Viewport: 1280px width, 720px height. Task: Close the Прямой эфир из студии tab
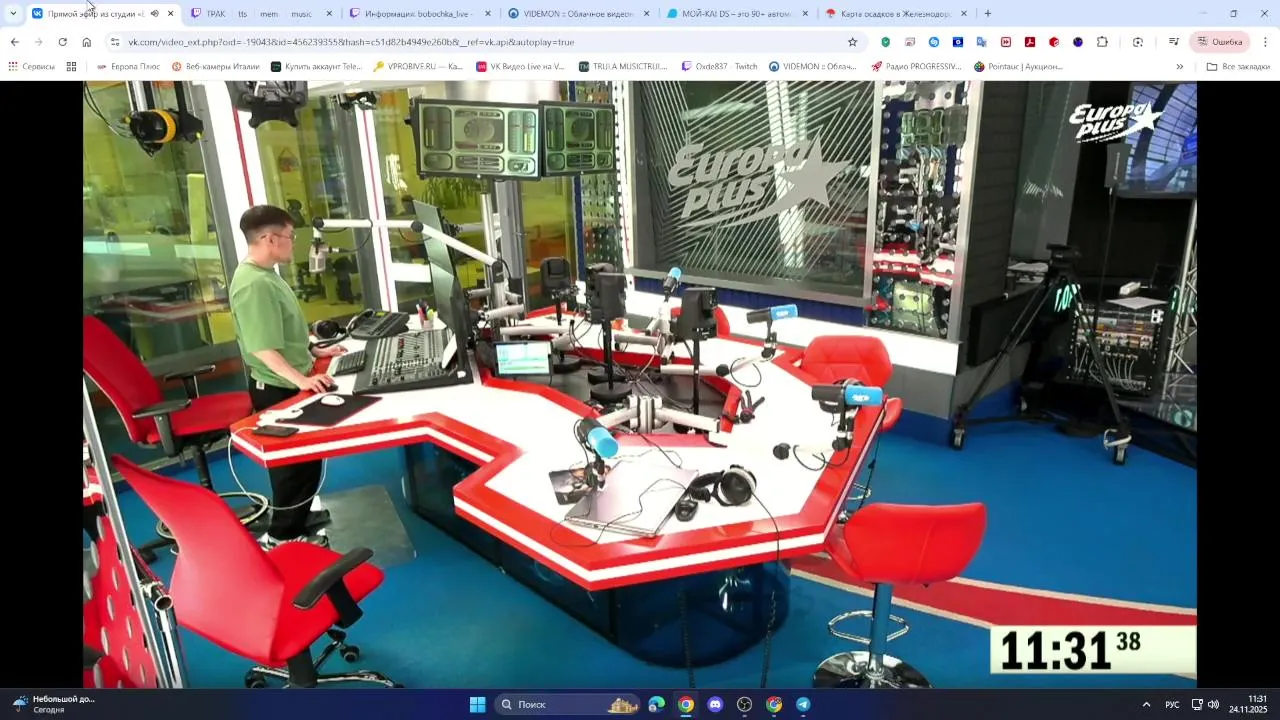170,14
